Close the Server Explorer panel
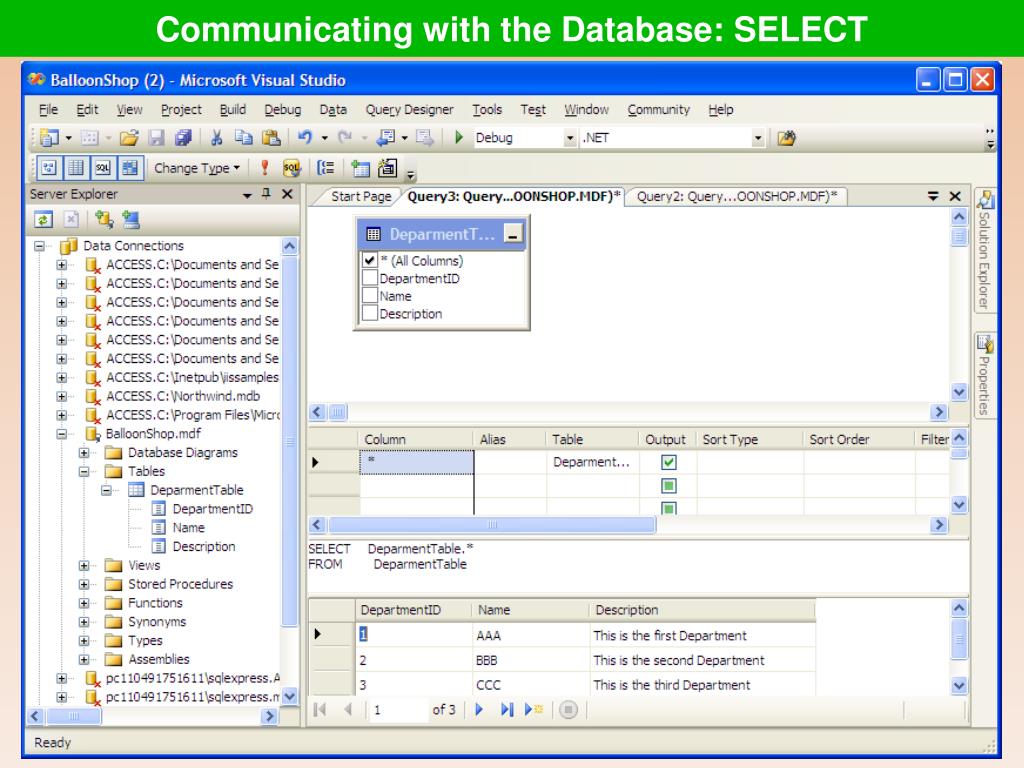The image size is (1024, 768). click(x=287, y=194)
